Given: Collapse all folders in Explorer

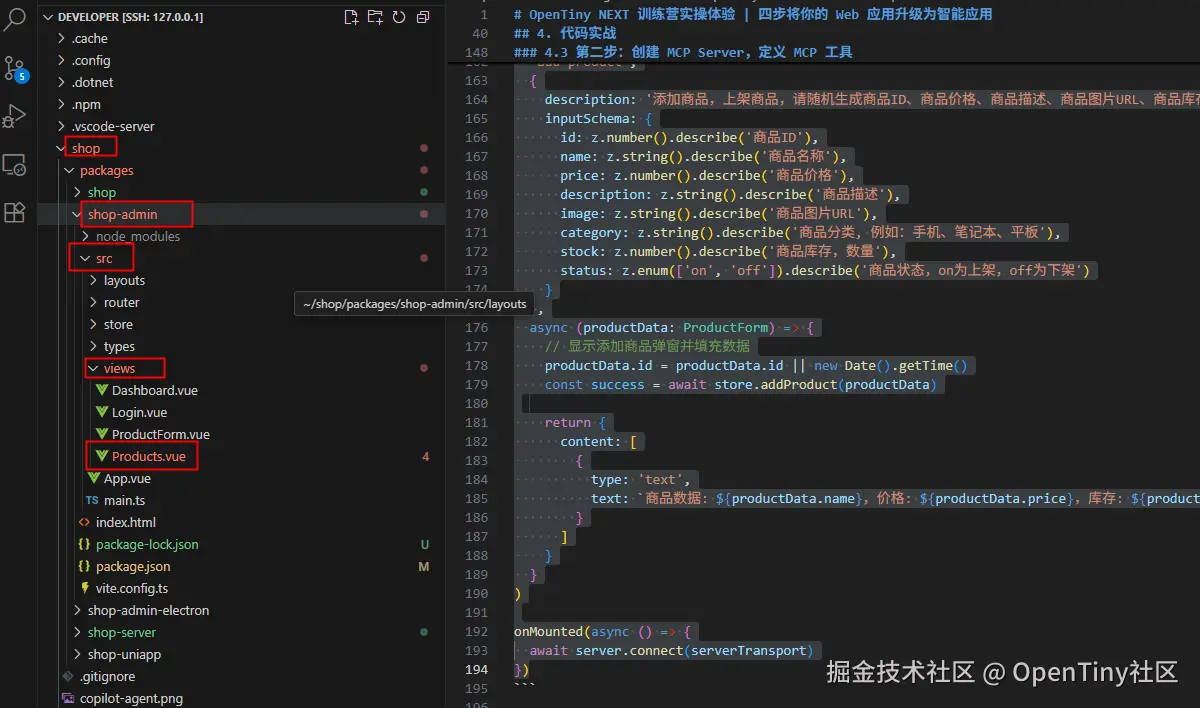Looking at the screenshot, I should [423, 17].
